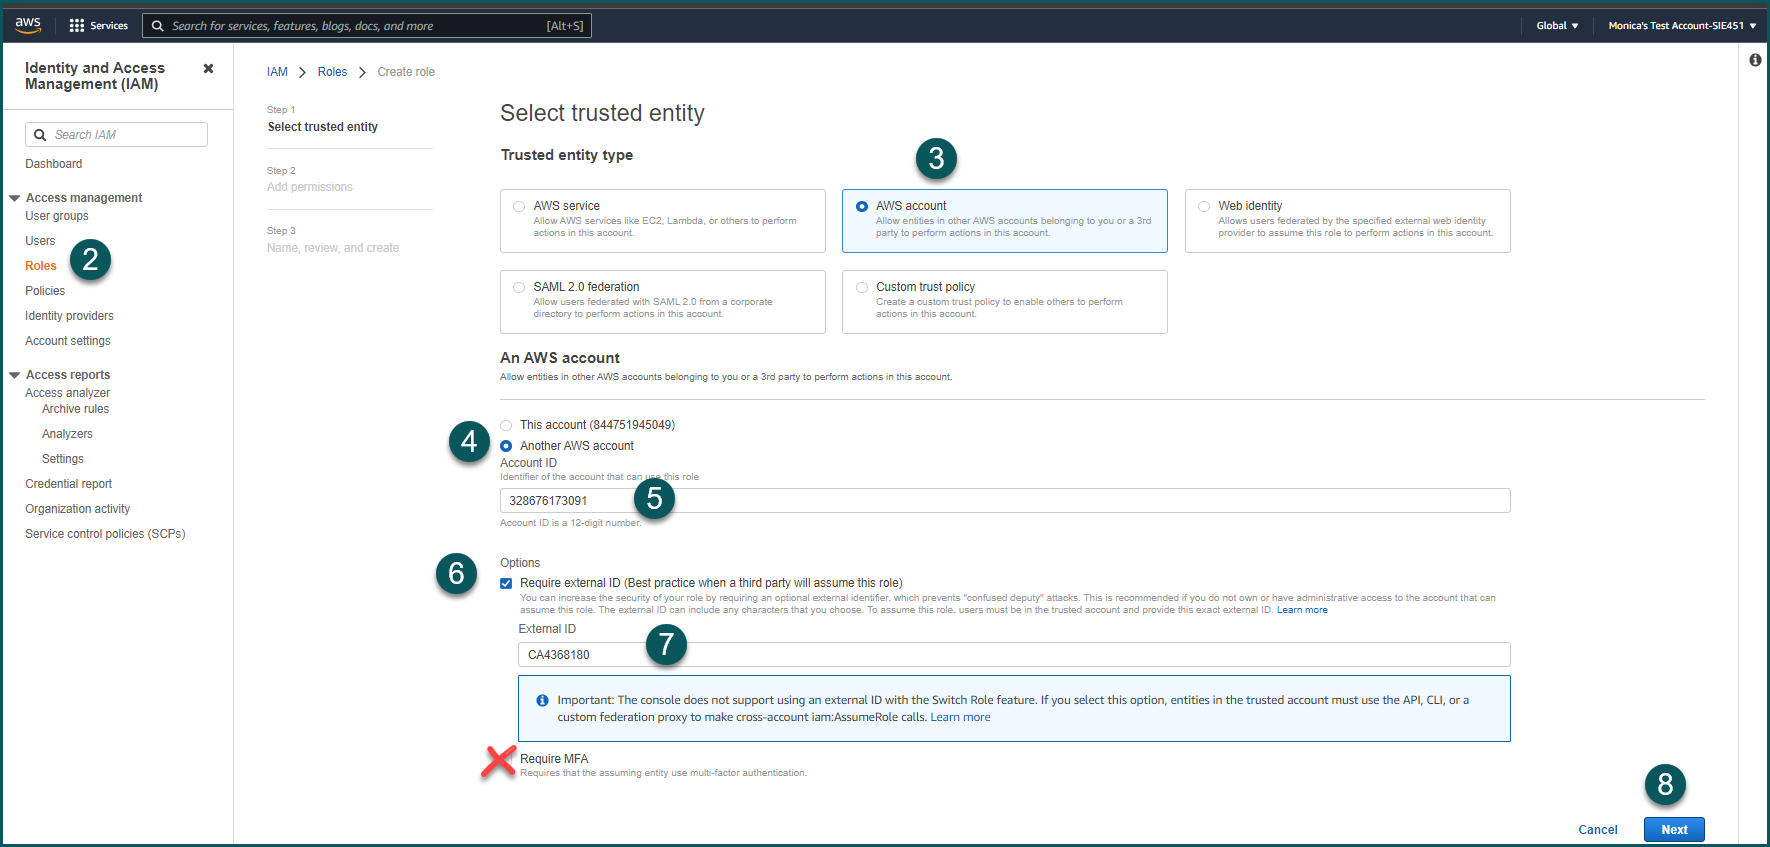Click the External ID input field
Viewport: 1770px width, 847px height.
(x=1014, y=655)
